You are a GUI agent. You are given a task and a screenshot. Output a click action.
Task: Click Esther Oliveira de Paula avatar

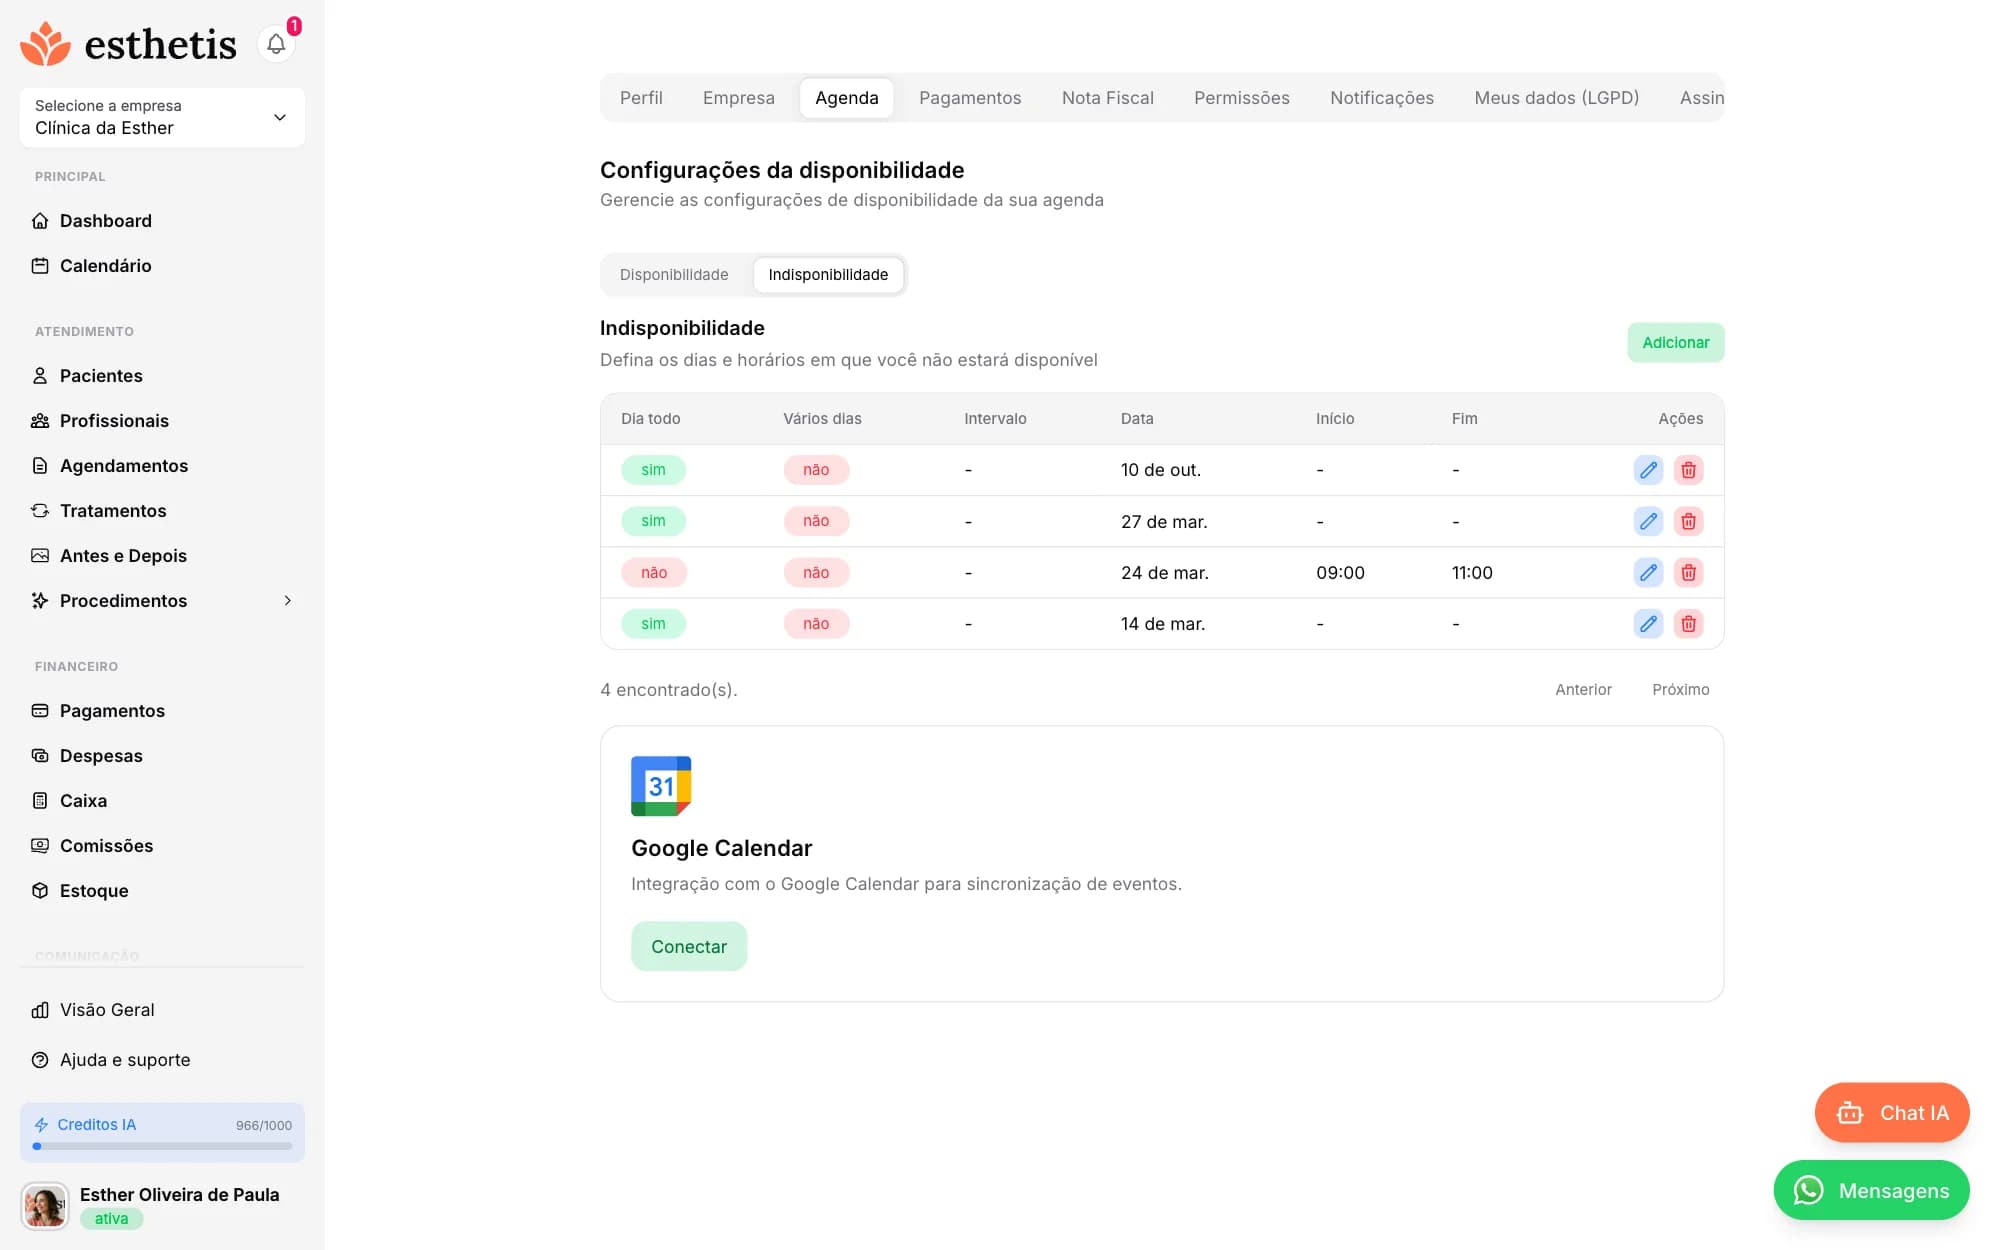[45, 1206]
